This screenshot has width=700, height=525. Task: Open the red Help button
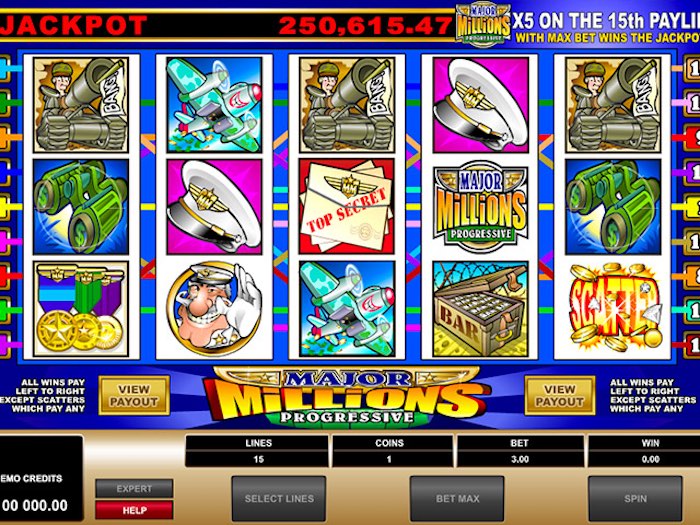[134, 510]
